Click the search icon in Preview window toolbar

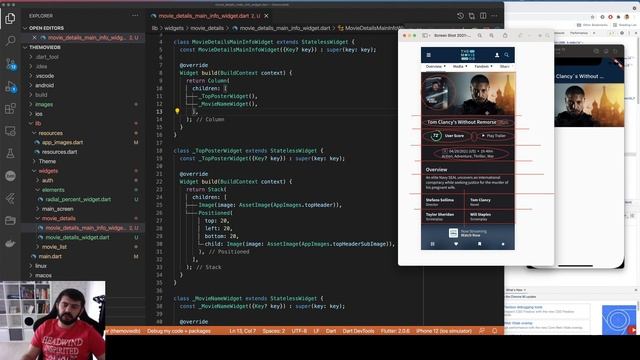coord(548,36)
